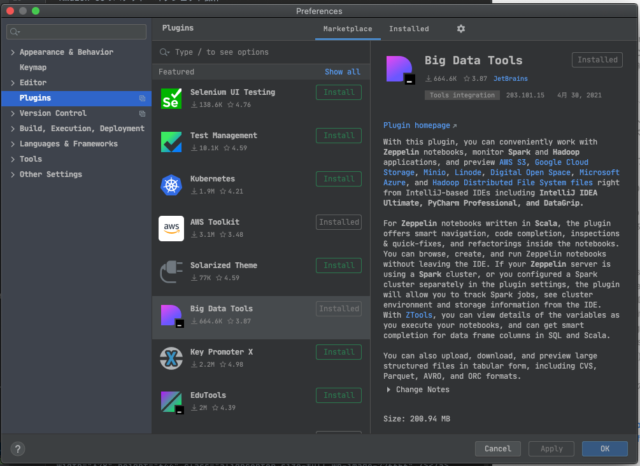This screenshot has width=640, height=466.
Task: Expand the Change Notes disclosure triangle
Action: tap(388, 390)
